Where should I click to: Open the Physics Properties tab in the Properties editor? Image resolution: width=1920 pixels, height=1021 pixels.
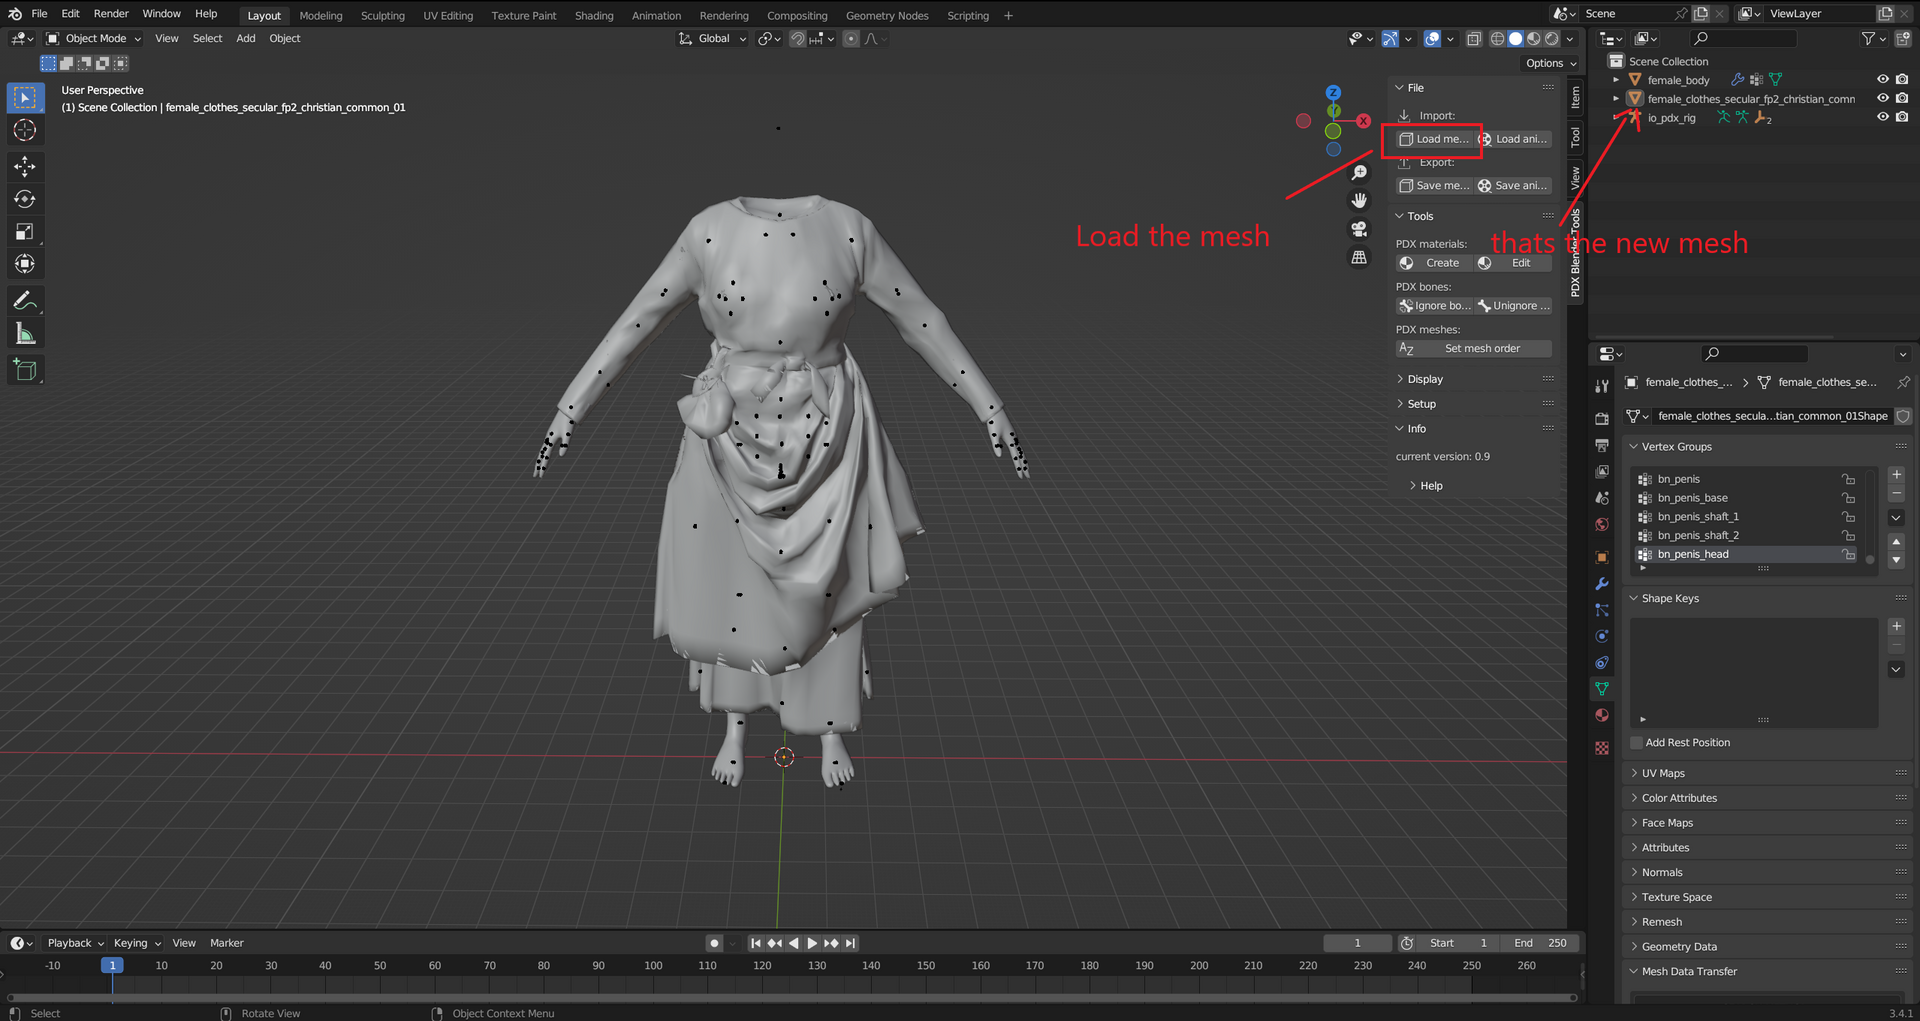[1602, 634]
